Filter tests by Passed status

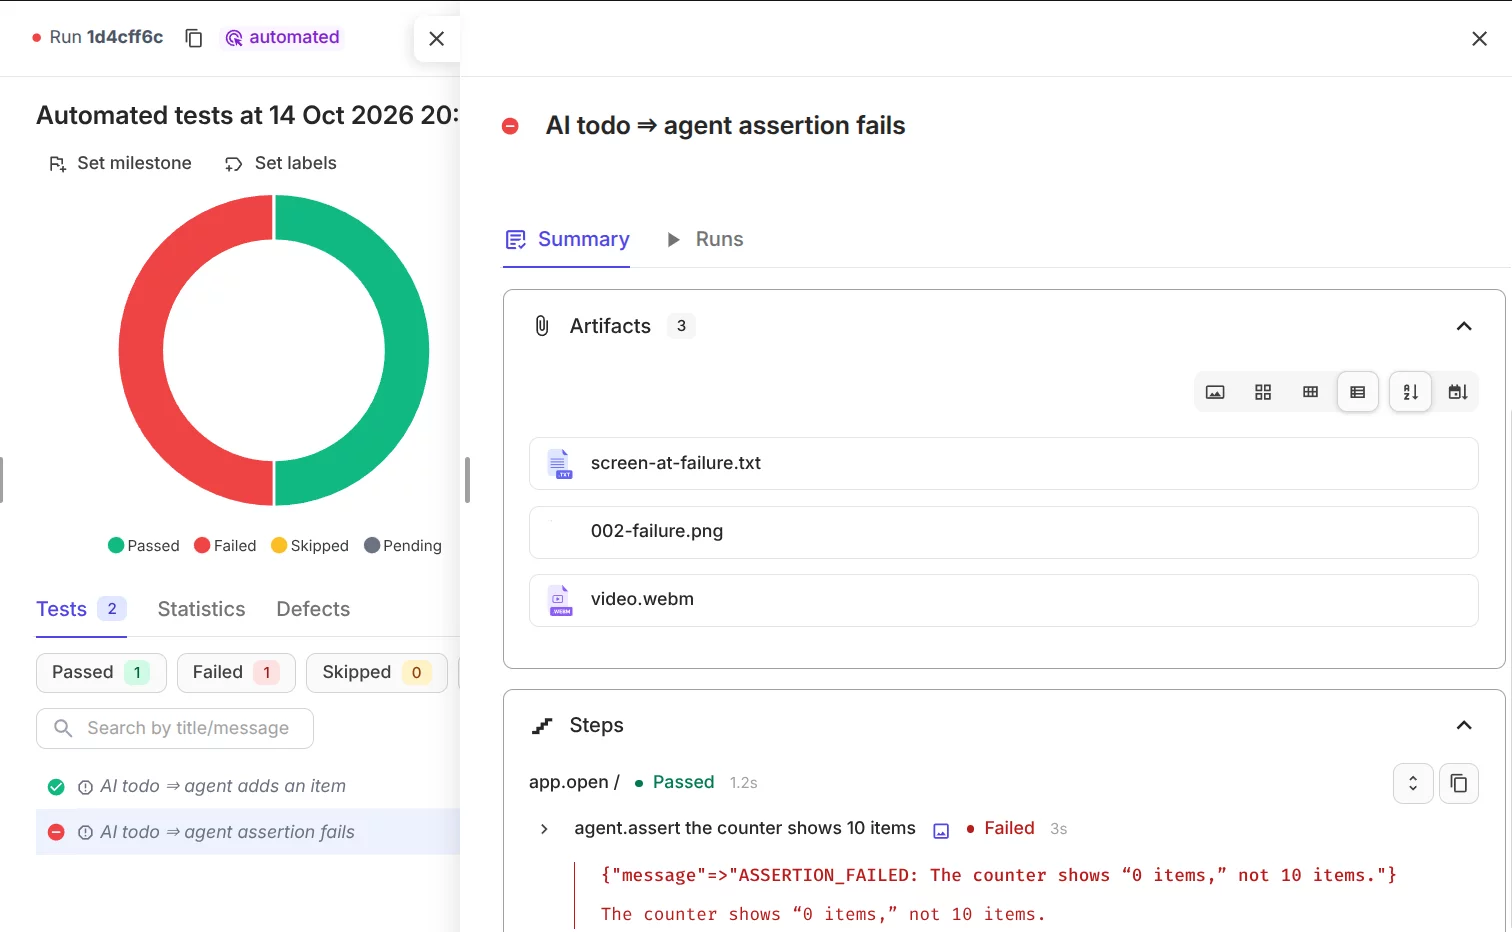[101, 673]
